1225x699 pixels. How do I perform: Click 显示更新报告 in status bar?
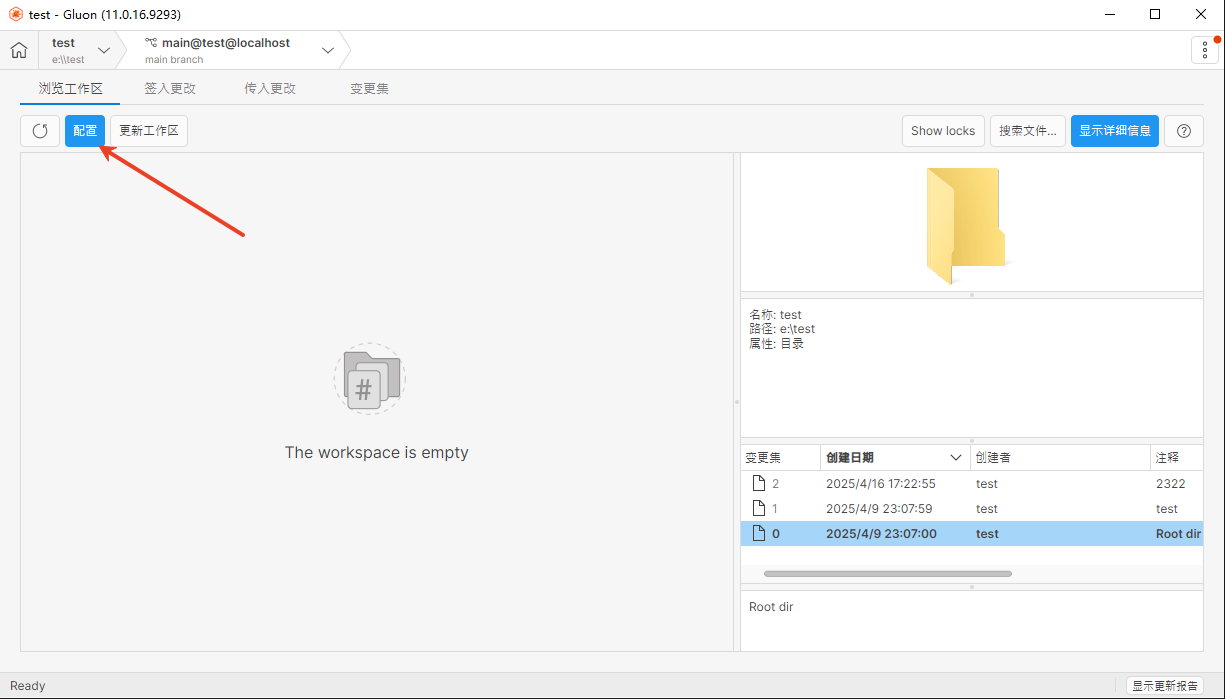(1165, 686)
